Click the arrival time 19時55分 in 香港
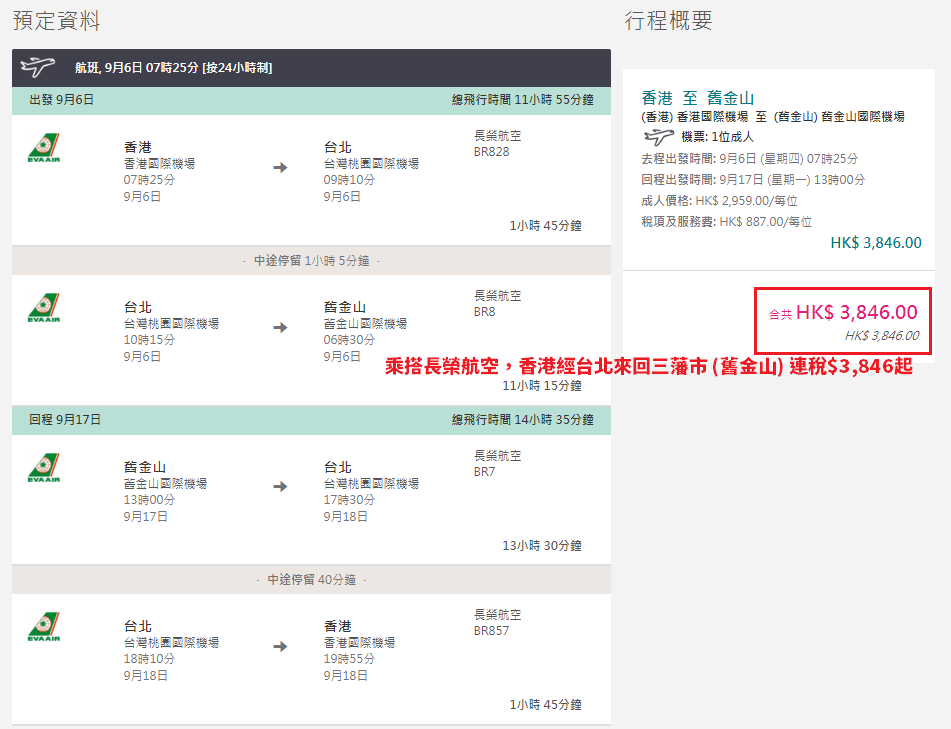 pos(349,659)
